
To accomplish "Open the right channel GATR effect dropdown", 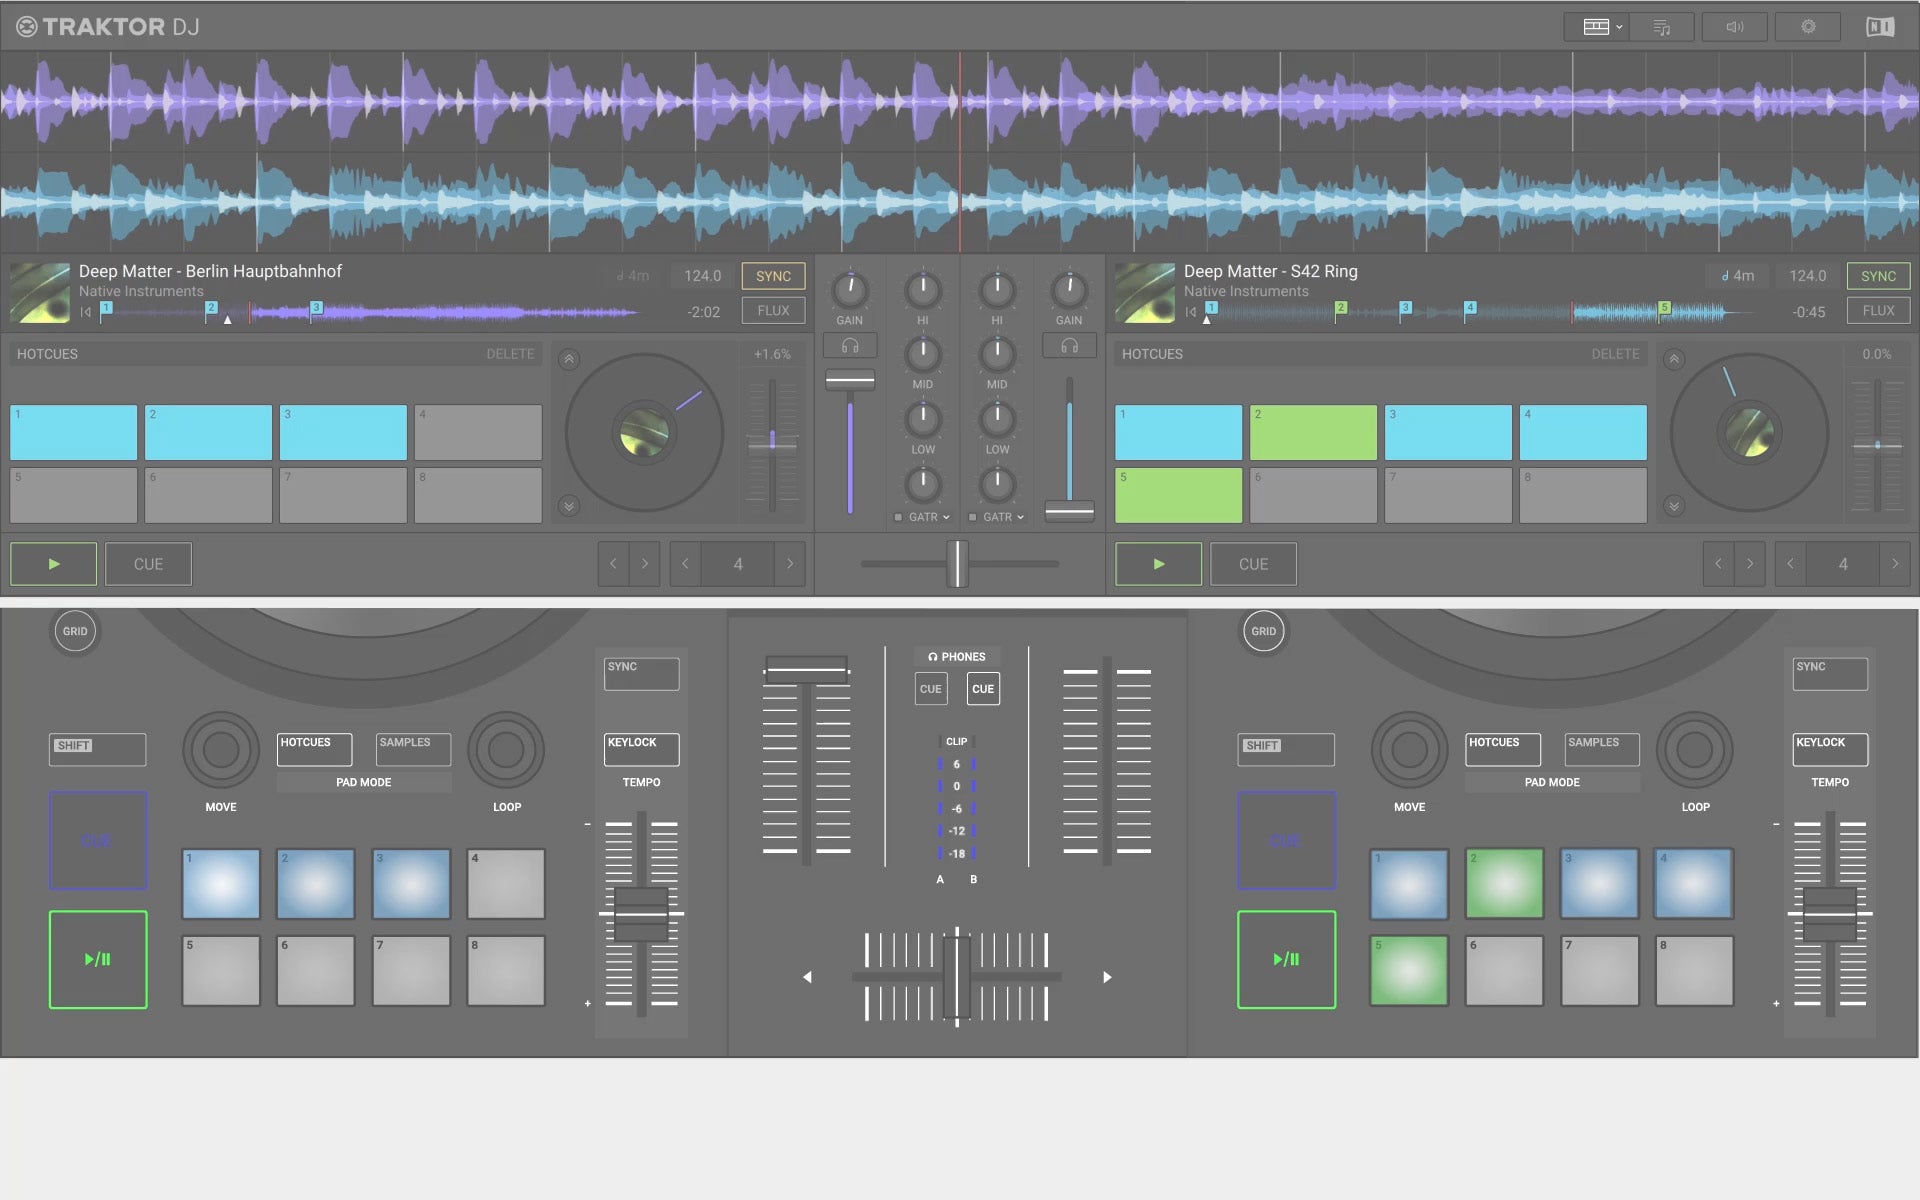I will click(1004, 517).
